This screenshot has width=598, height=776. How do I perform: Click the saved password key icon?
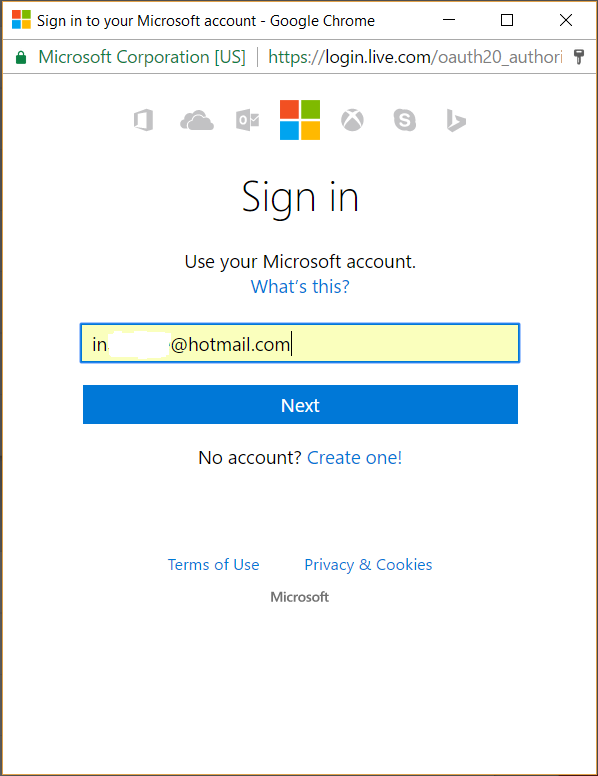pos(579,57)
